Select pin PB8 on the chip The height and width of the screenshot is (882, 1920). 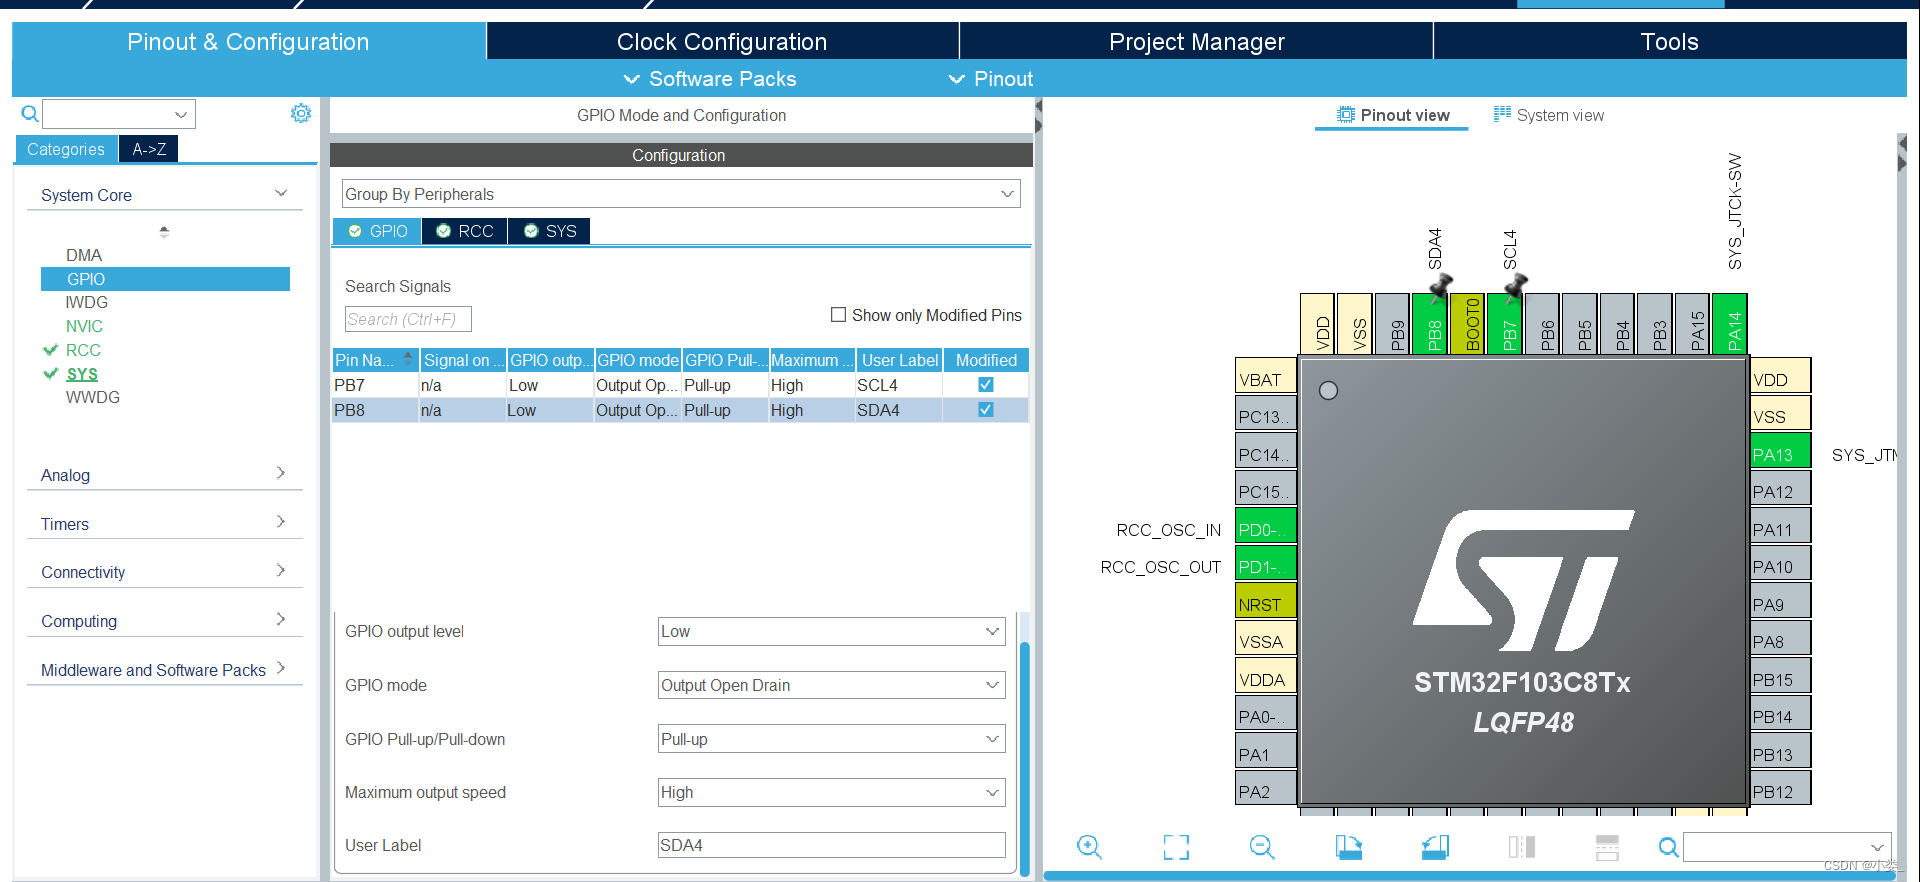click(1430, 324)
